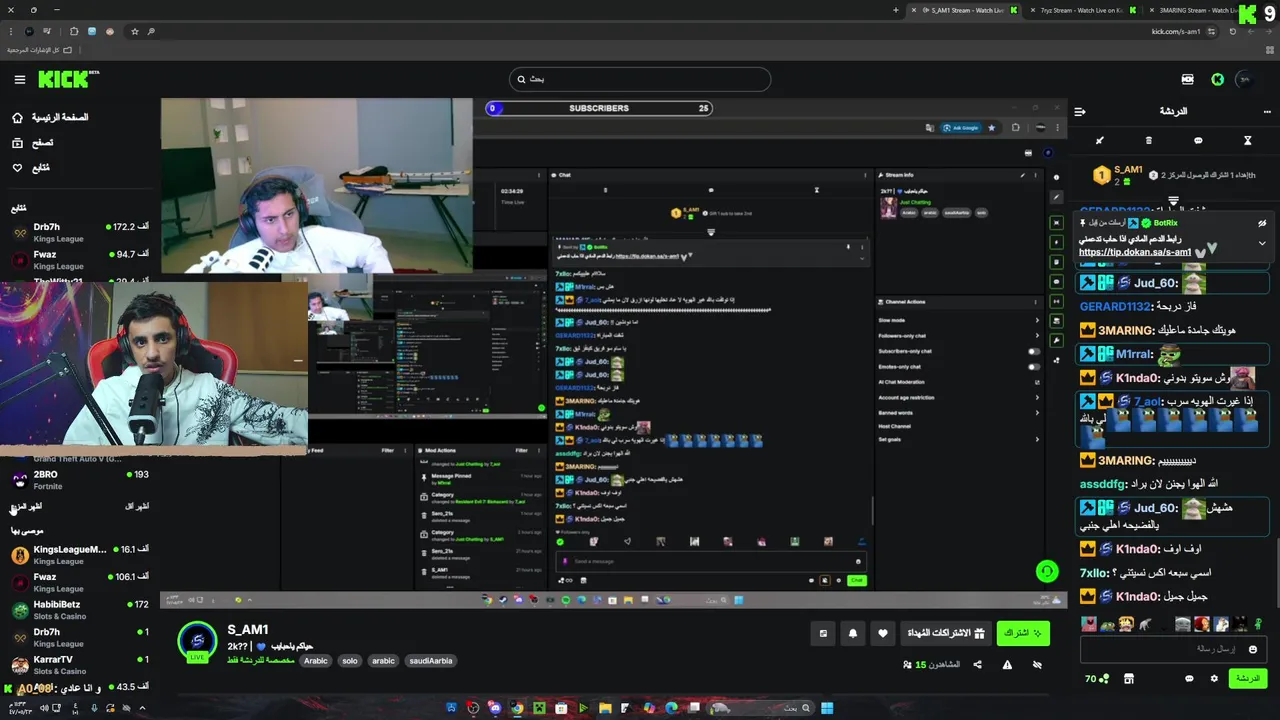Click the chat bubble icon beside gear
This screenshot has height=720, width=1280.
[1189, 678]
